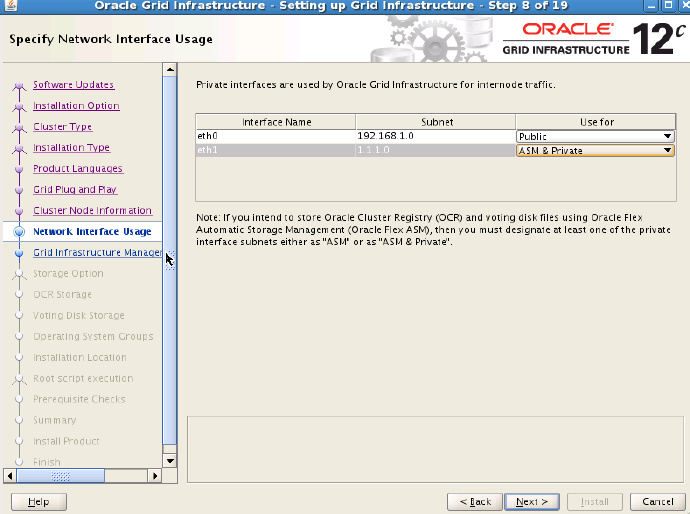This screenshot has height=514, width=690.
Task: Click the Storage Option disabled step
Action: pyautogui.click(x=68, y=274)
